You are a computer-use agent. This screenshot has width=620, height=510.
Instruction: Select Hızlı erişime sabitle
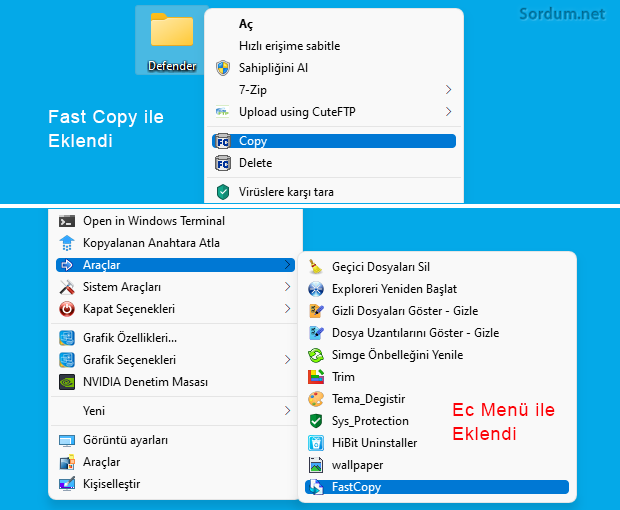(334, 46)
